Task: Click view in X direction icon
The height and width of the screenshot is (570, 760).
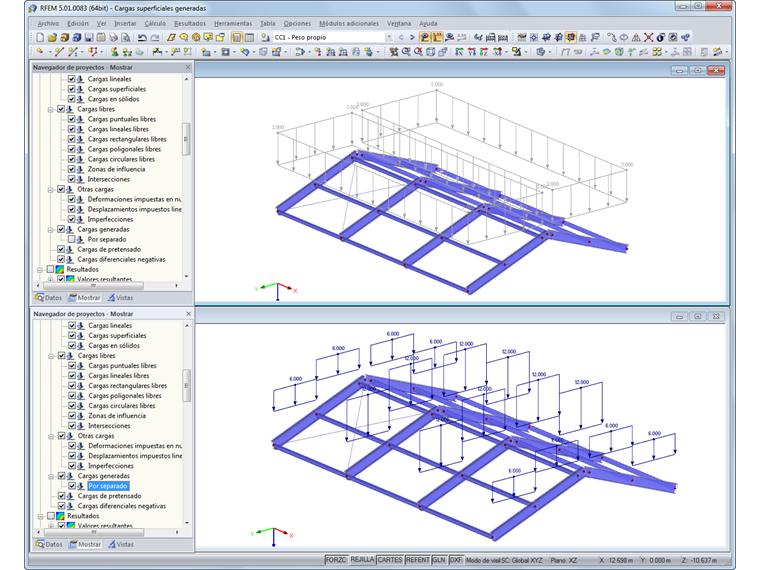Action: click(x=459, y=51)
